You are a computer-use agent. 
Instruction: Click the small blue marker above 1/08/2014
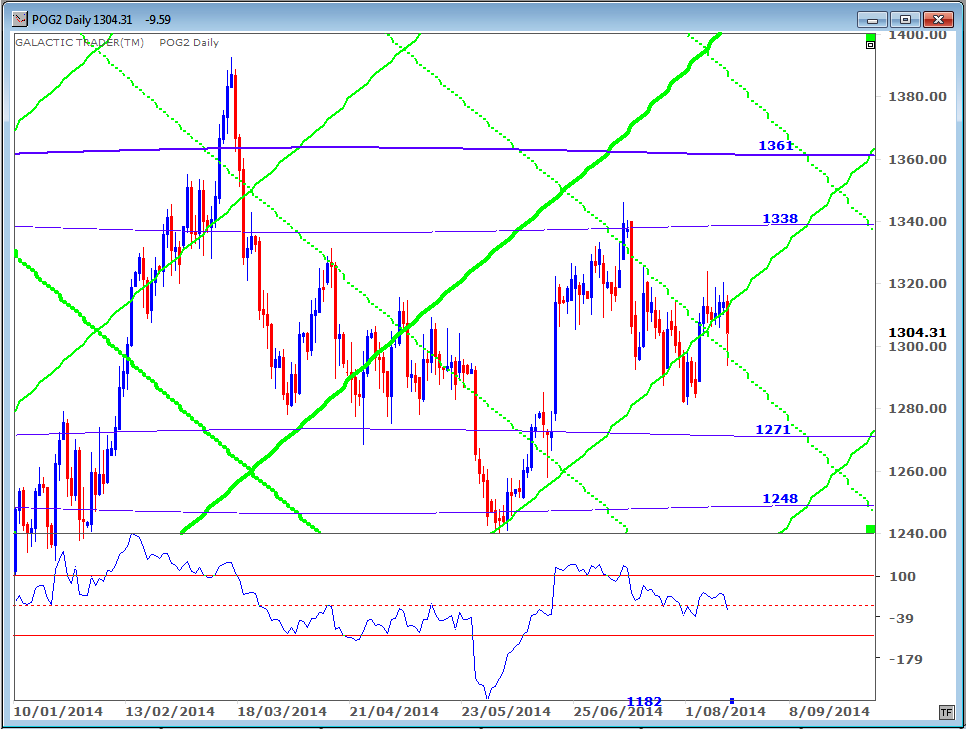click(x=732, y=701)
